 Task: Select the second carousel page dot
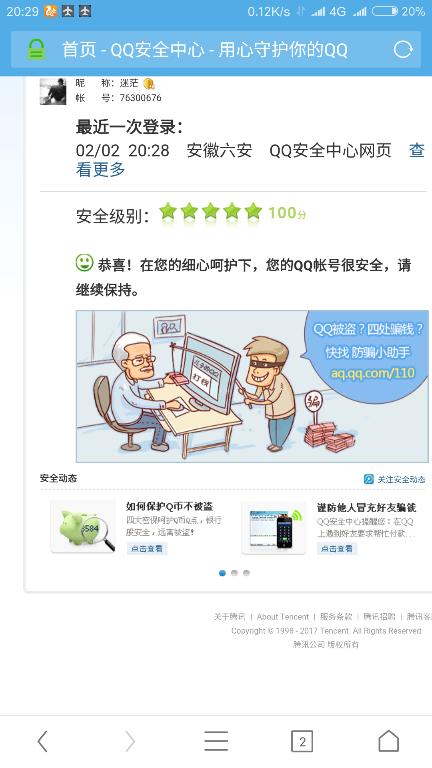coord(234,573)
